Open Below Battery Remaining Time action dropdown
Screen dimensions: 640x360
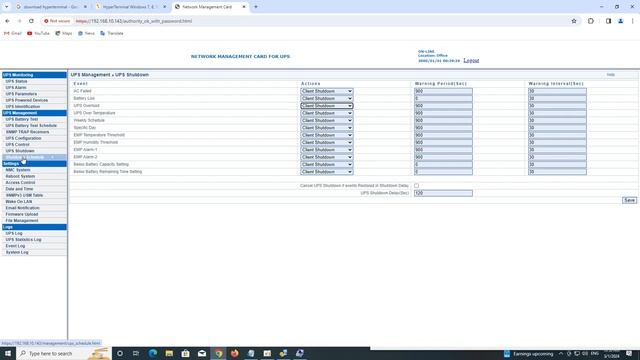tap(327, 172)
